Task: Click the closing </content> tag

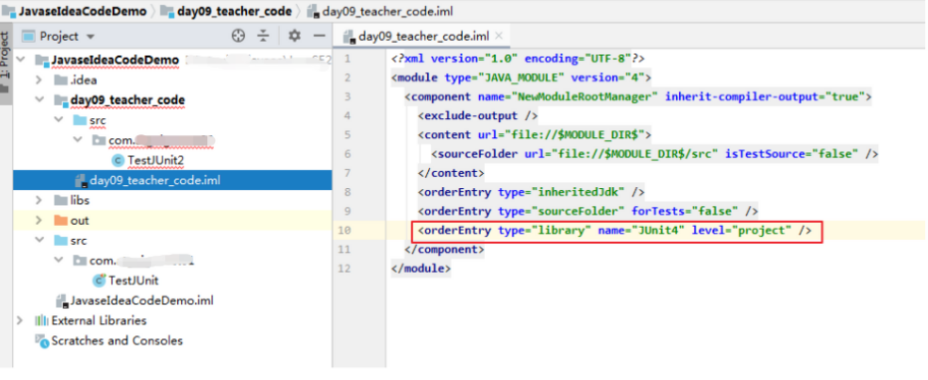Action: 451,173
